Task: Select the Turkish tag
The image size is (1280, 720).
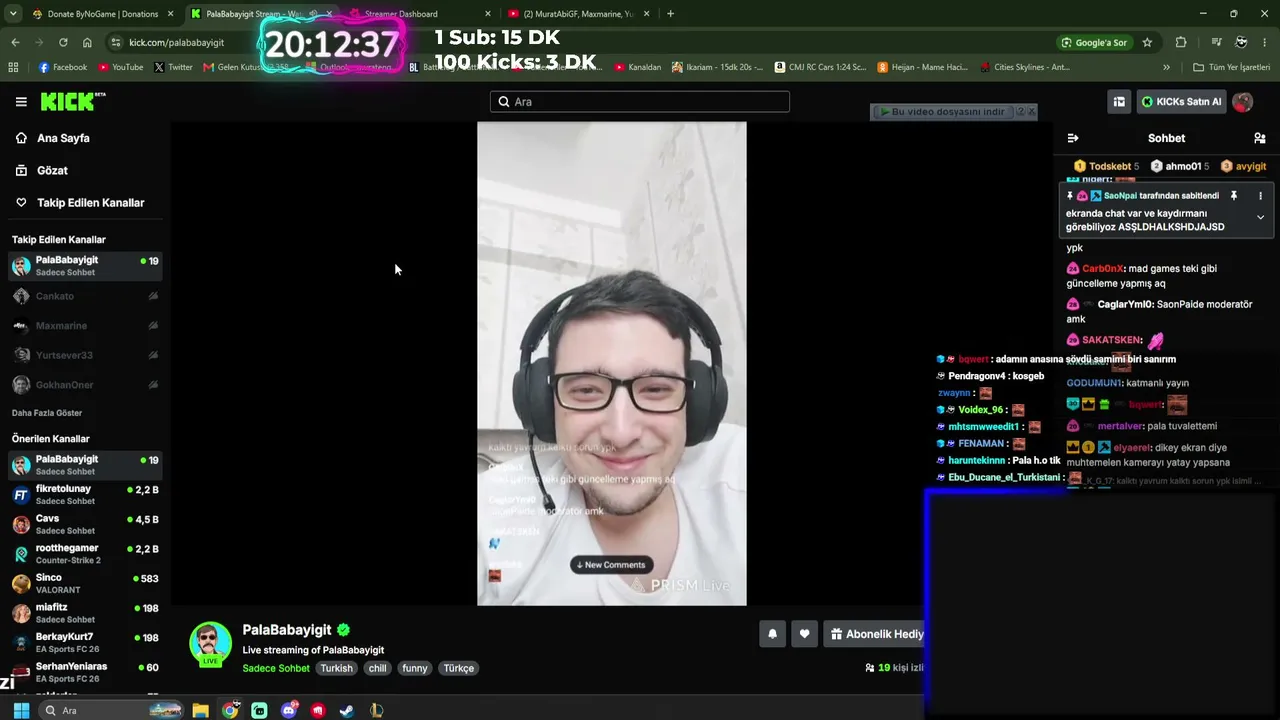Action: pos(336,668)
